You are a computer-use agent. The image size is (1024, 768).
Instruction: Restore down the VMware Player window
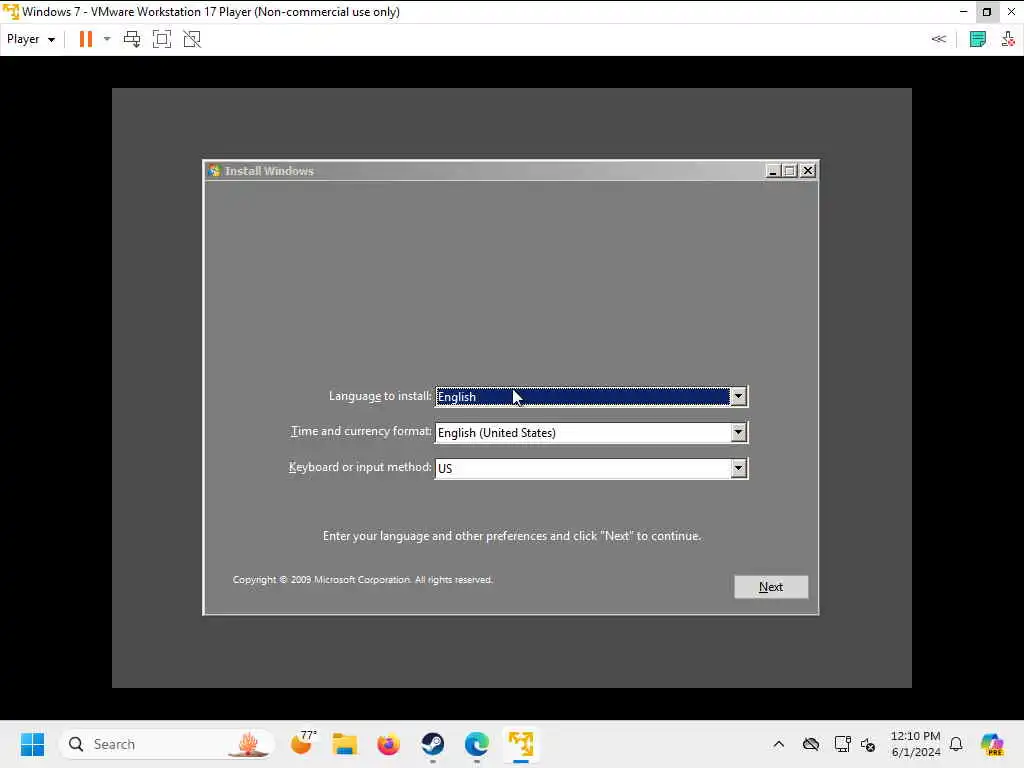987,12
